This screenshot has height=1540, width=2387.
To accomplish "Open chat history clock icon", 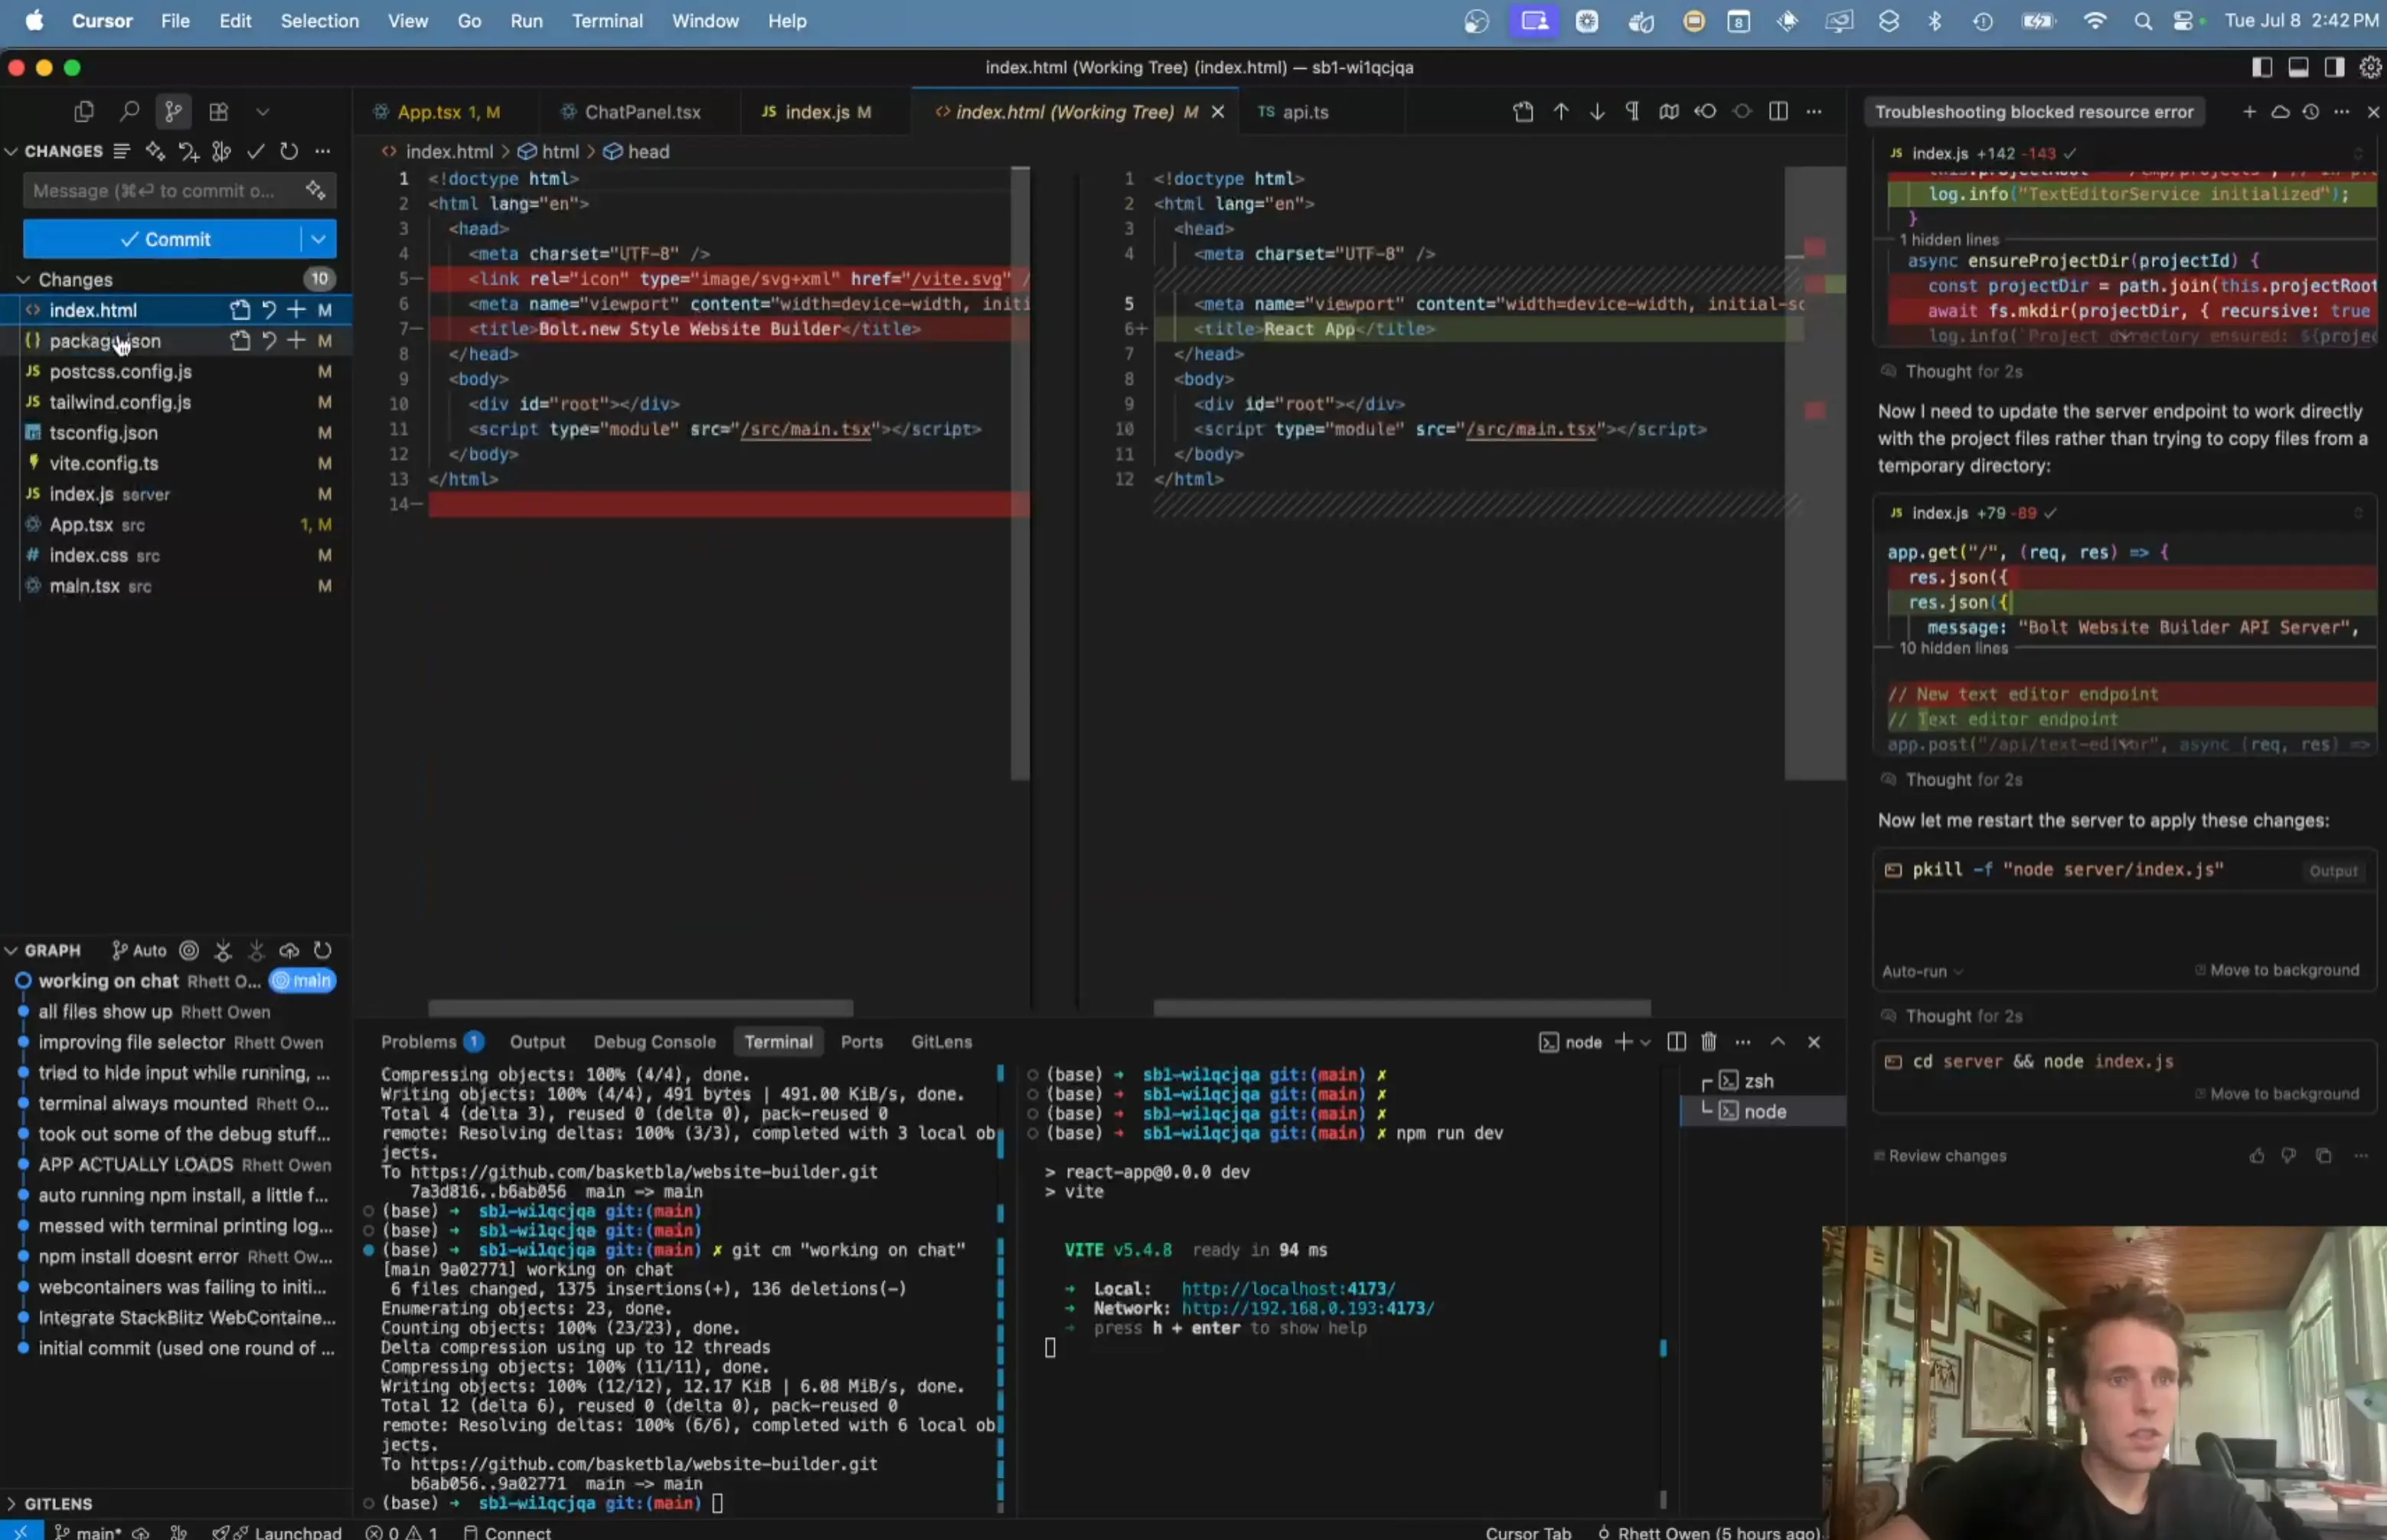I will [2310, 111].
